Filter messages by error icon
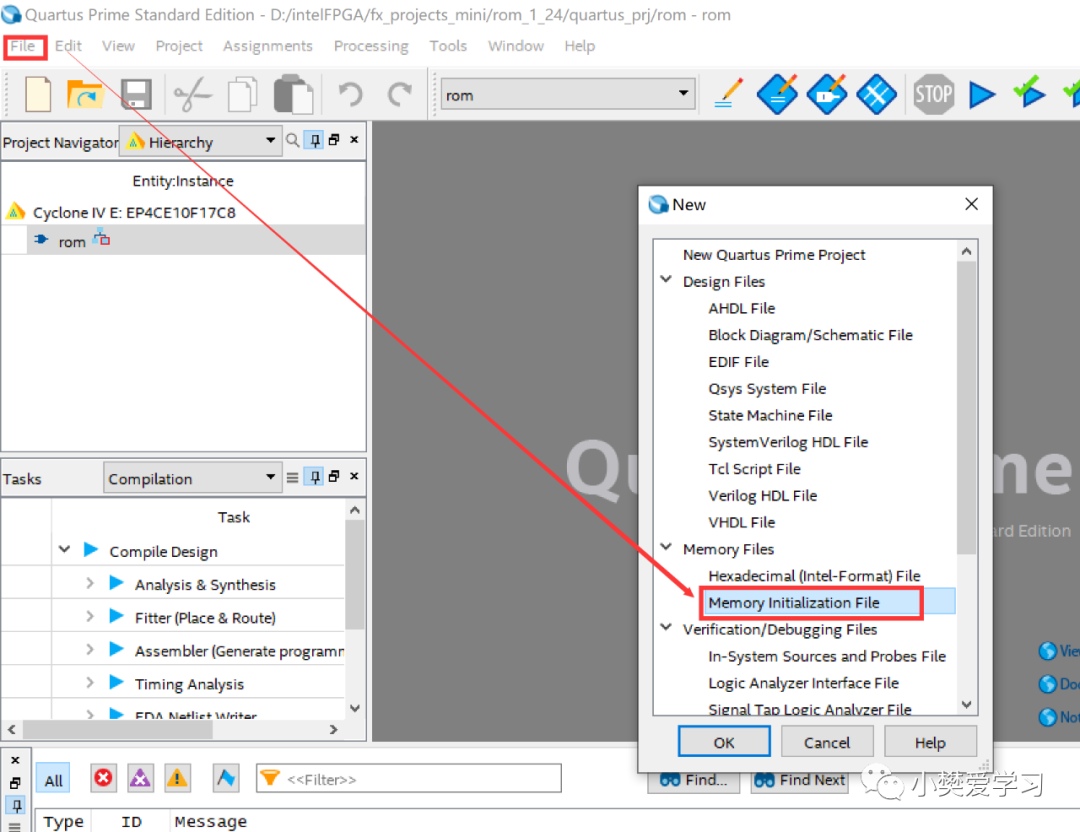The width and height of the screenshot is (1080, 832). click(103, 778)
